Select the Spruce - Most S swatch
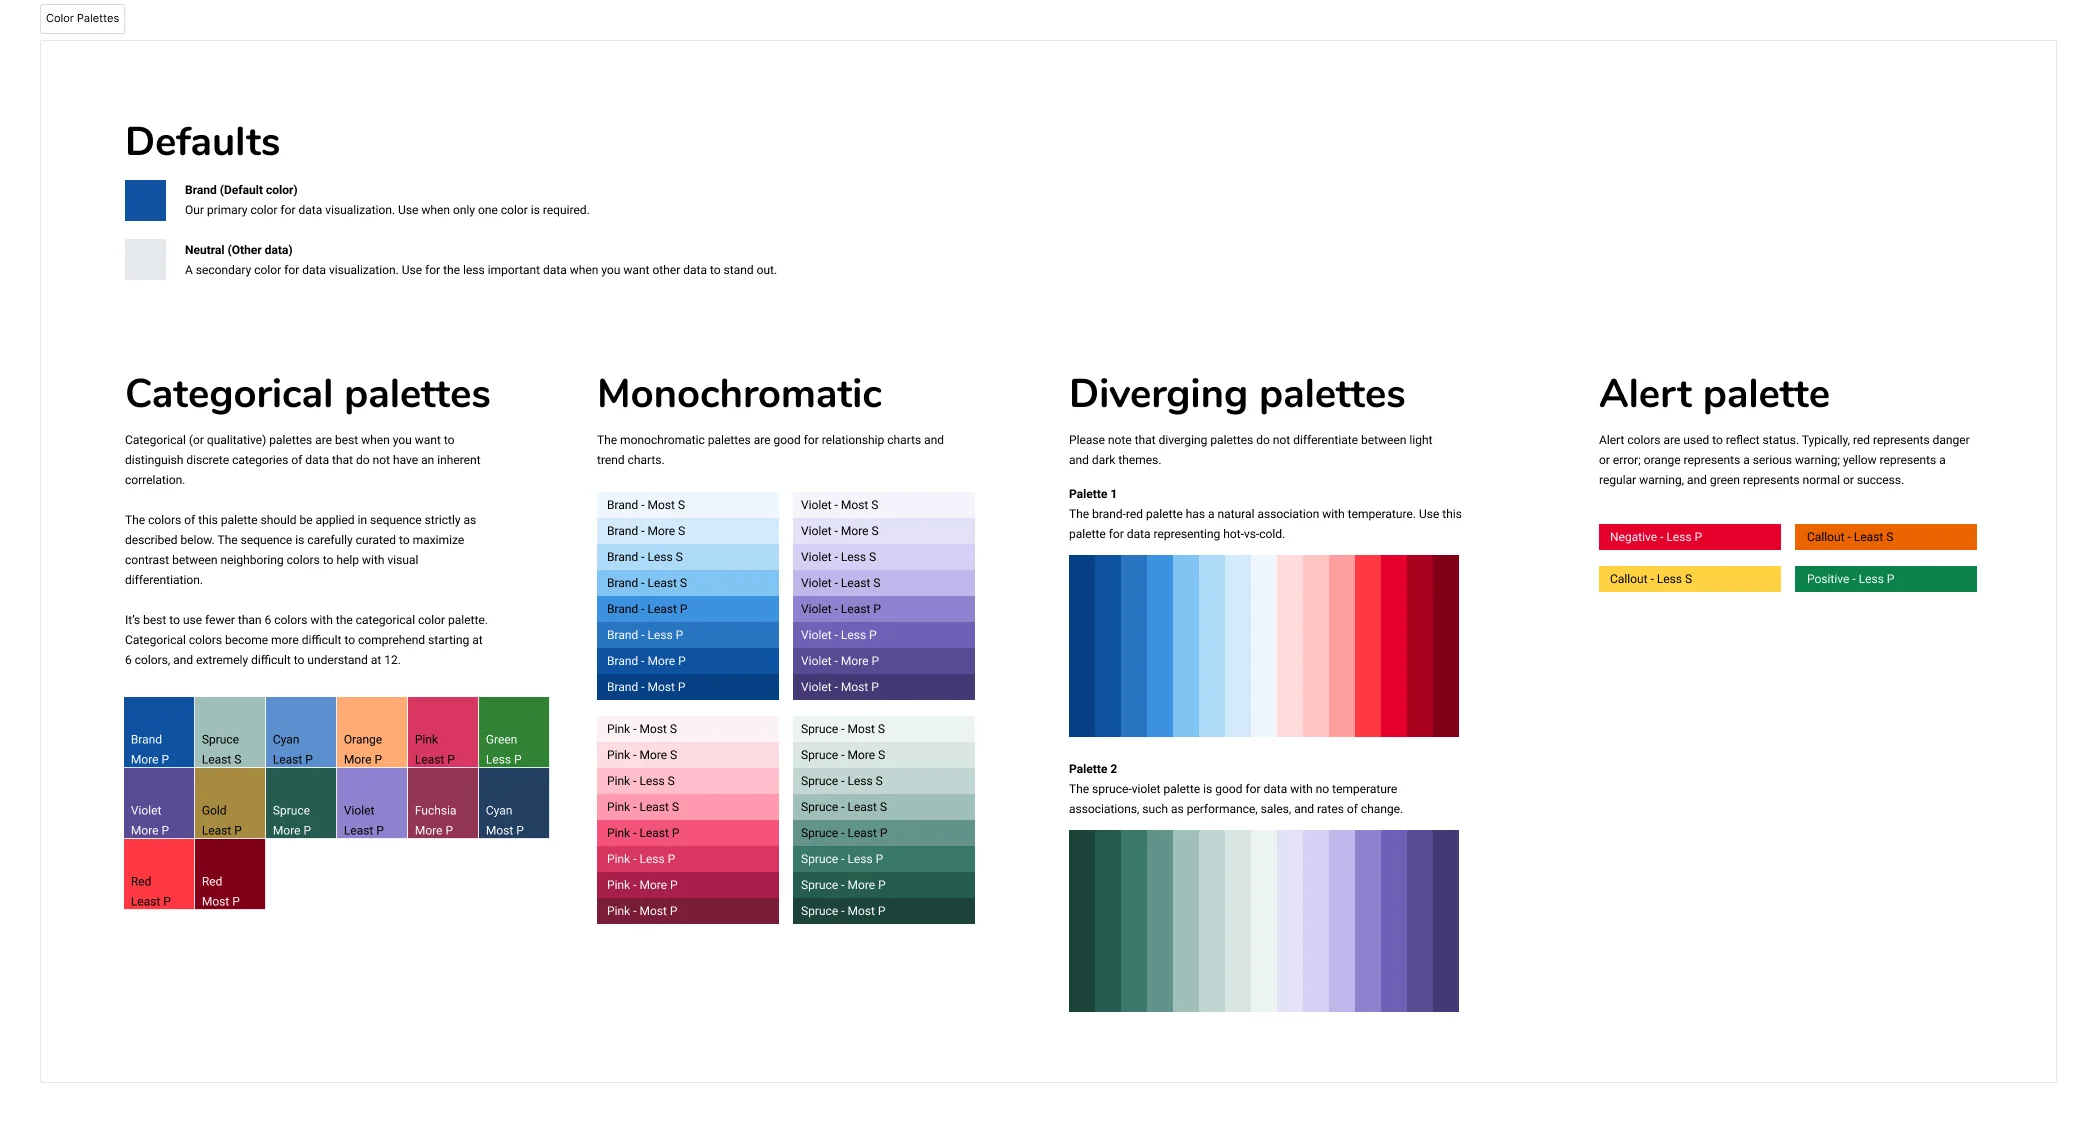This screenshot has width=2097, height=1123. 883,729
